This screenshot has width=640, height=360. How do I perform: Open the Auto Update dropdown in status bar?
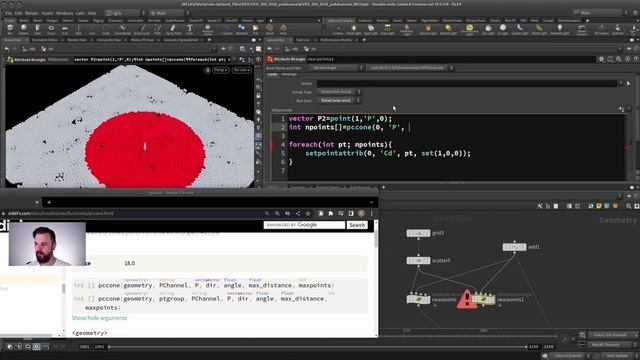click(x=619, y=356)
